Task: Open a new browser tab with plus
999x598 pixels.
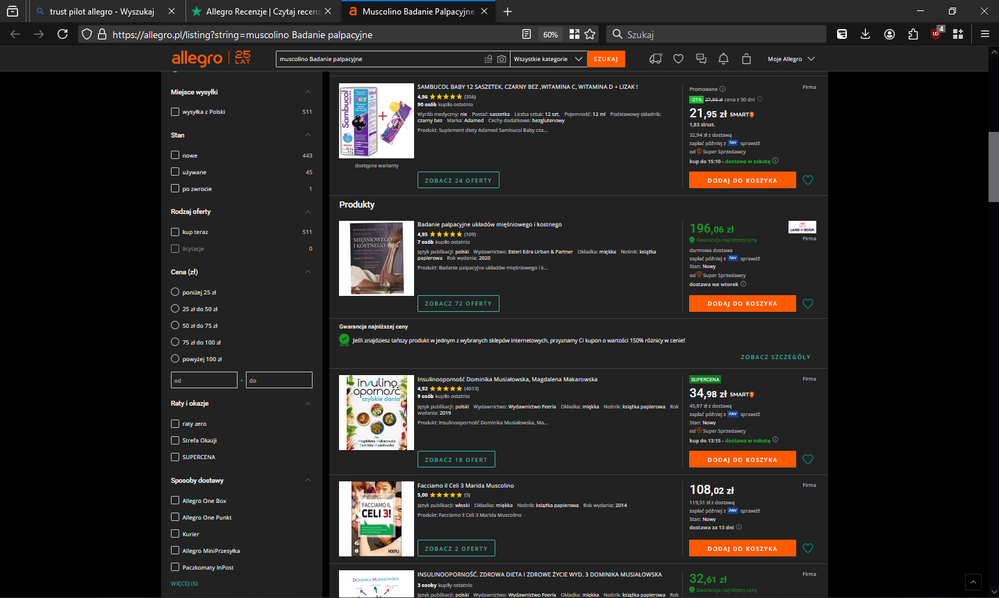Action: click(507, 11)
